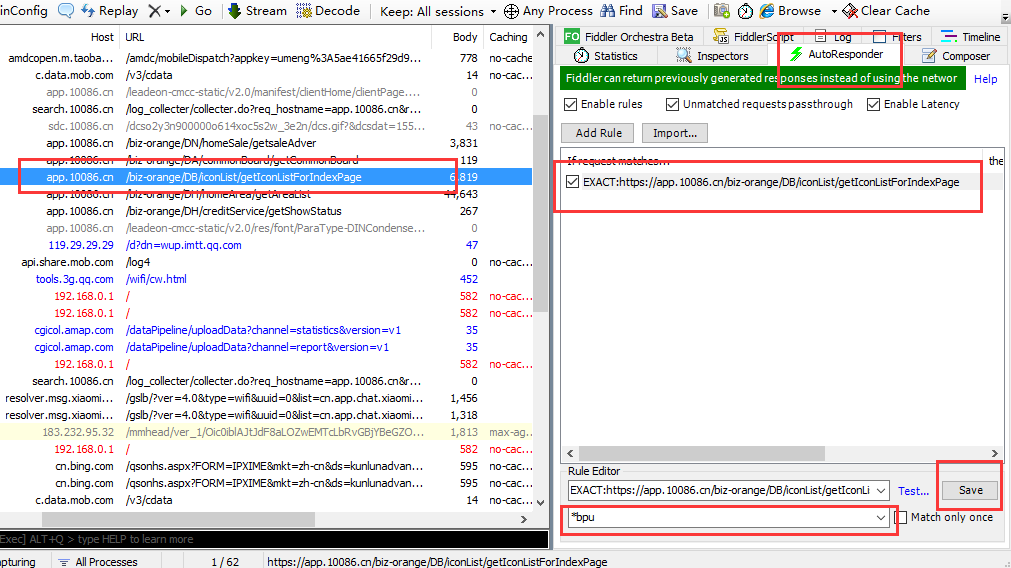Image resolution: width=1011 pixels, height=568 pixels.
Task: Click the rules list horizontal scrollbar thumb
Action: coord(701,453)
